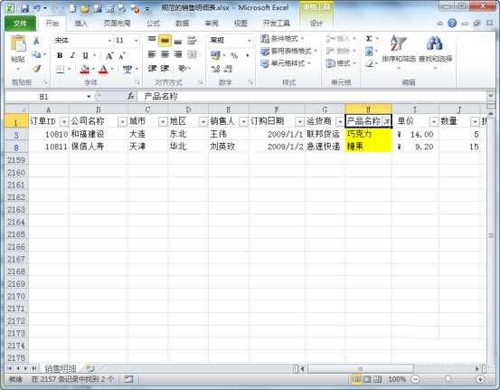
Task: Apply accounting currency format
Action: coord(216,55)
